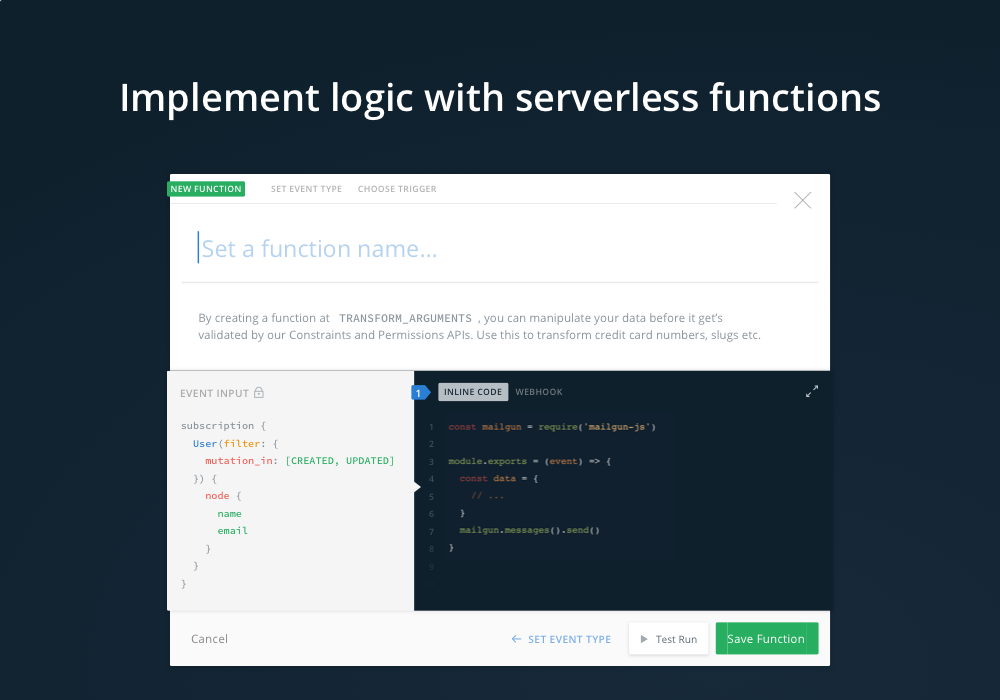Go to the Set Event Type step tab
The image size is (1000, 700).
click(x=306, y=189)
